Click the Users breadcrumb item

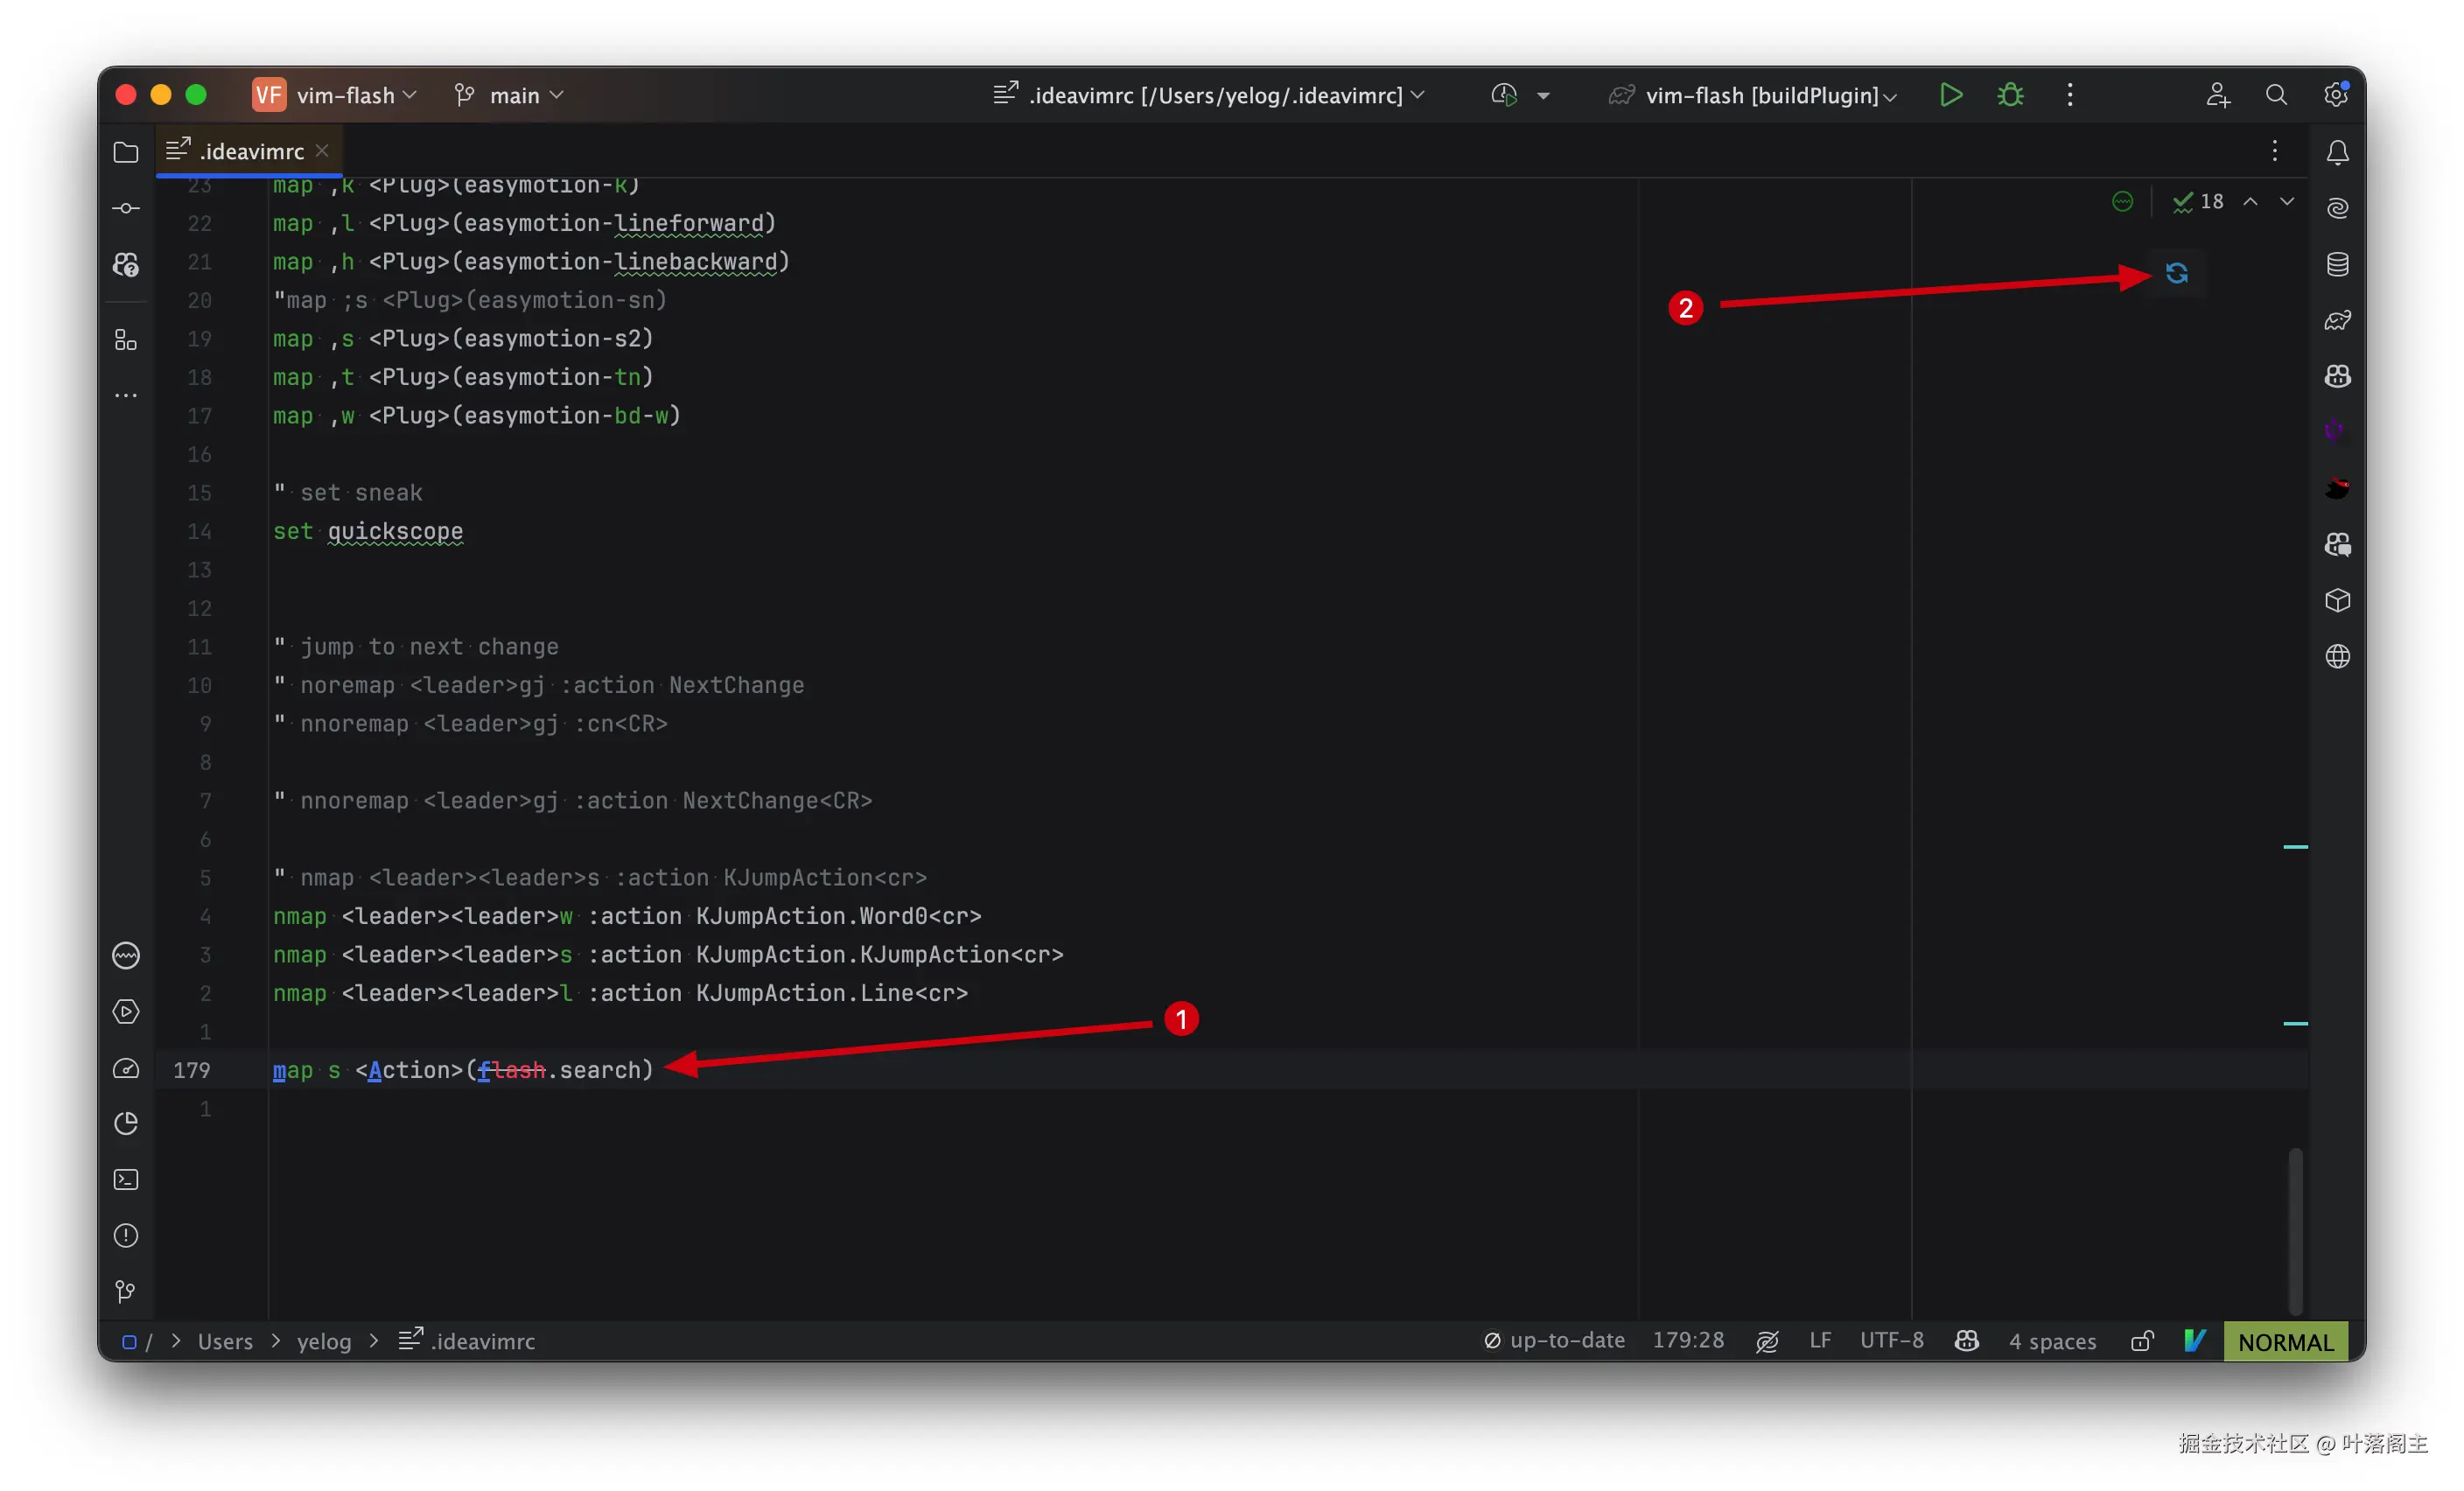point(225,1341)
